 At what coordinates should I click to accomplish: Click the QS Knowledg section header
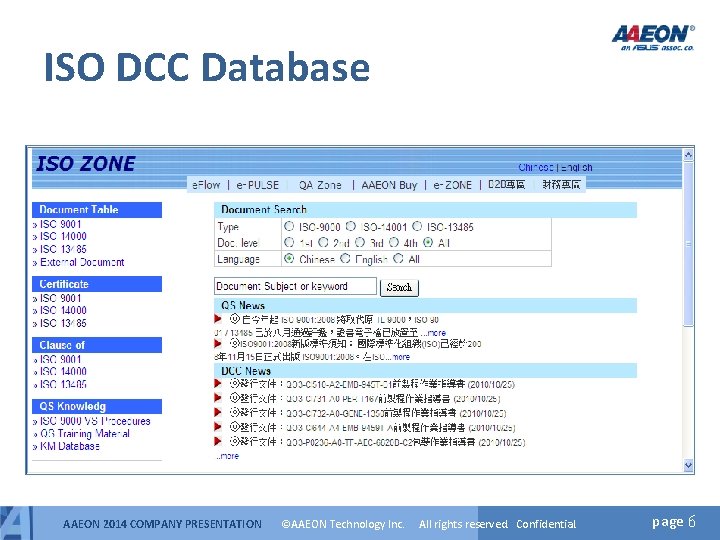97,406
